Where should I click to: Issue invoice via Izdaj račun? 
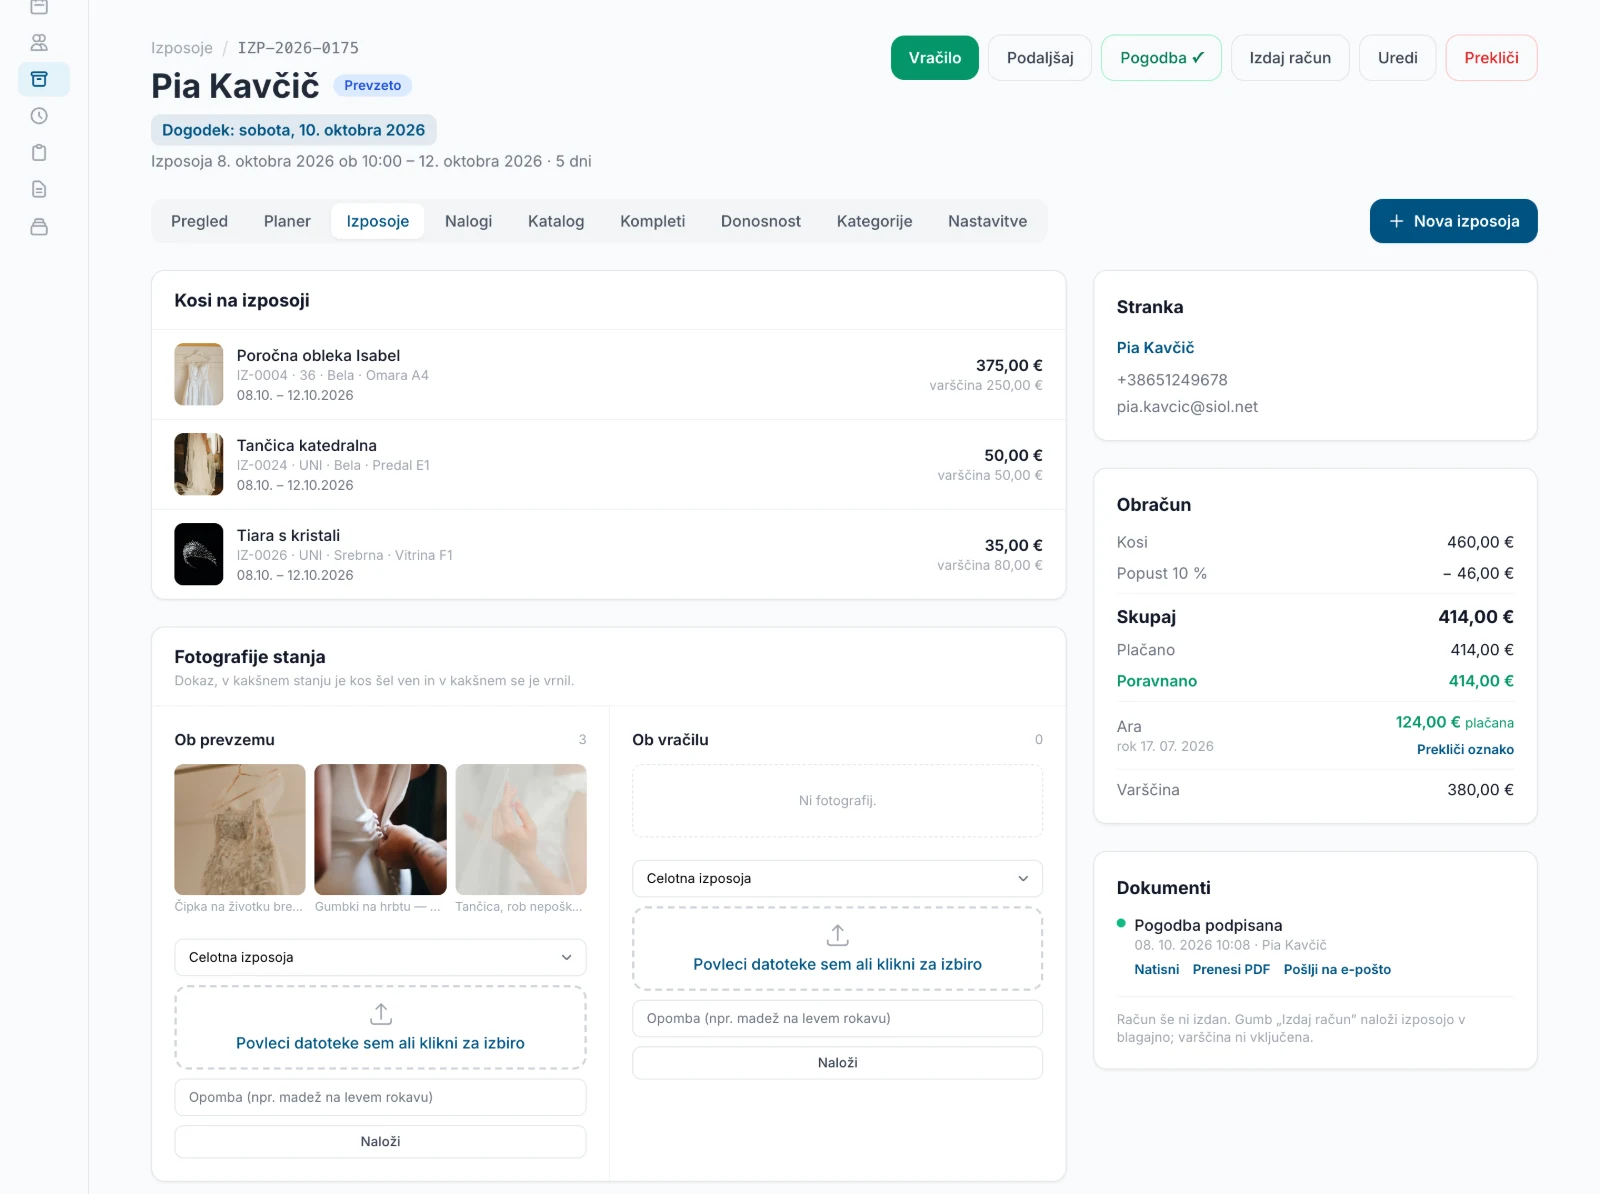(1290, 58)
